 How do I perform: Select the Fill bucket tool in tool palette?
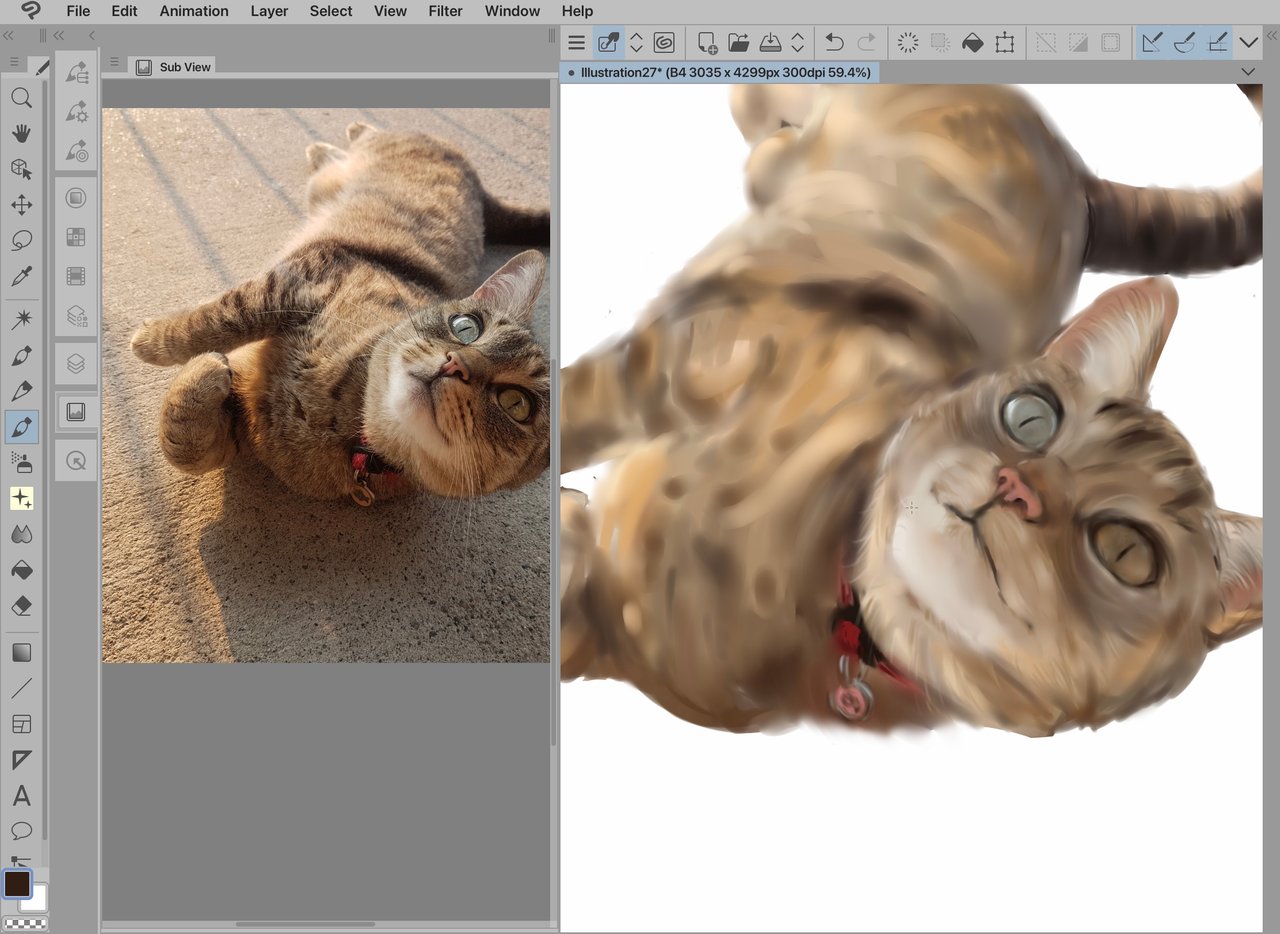tap(21, 570)
